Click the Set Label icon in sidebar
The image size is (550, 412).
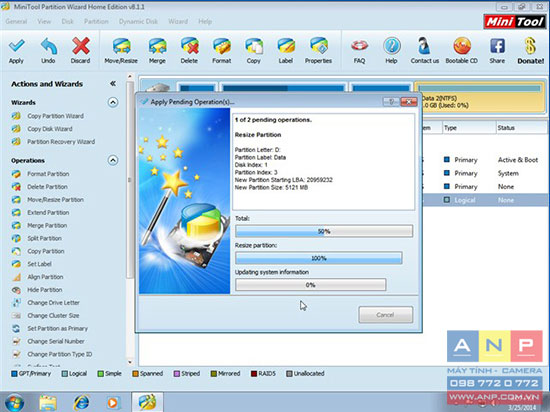click(16, 264)
